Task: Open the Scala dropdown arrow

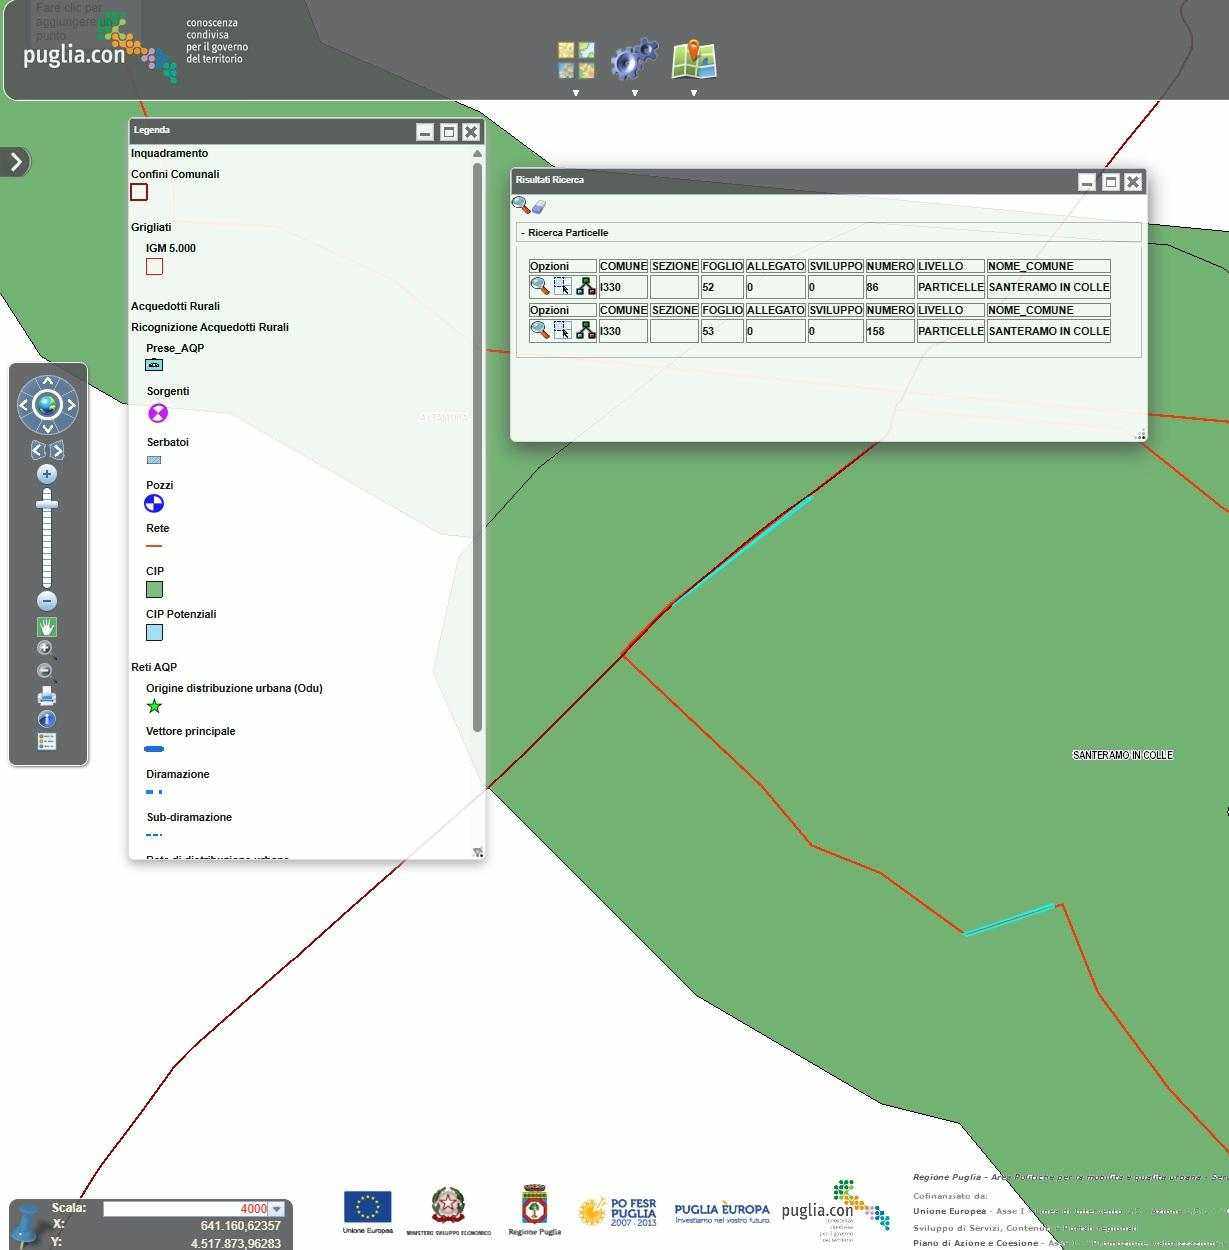Action: [276, 1209]
